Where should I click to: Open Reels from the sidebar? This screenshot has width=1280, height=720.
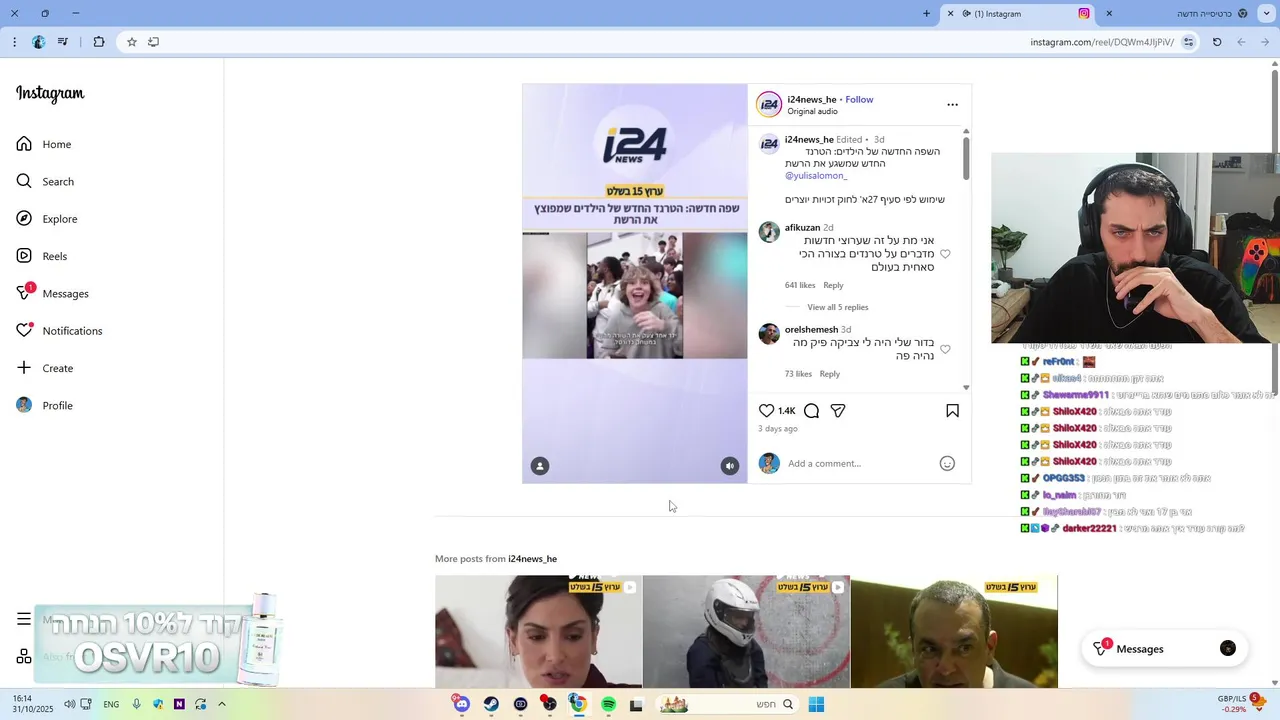(x=42, y=256)
